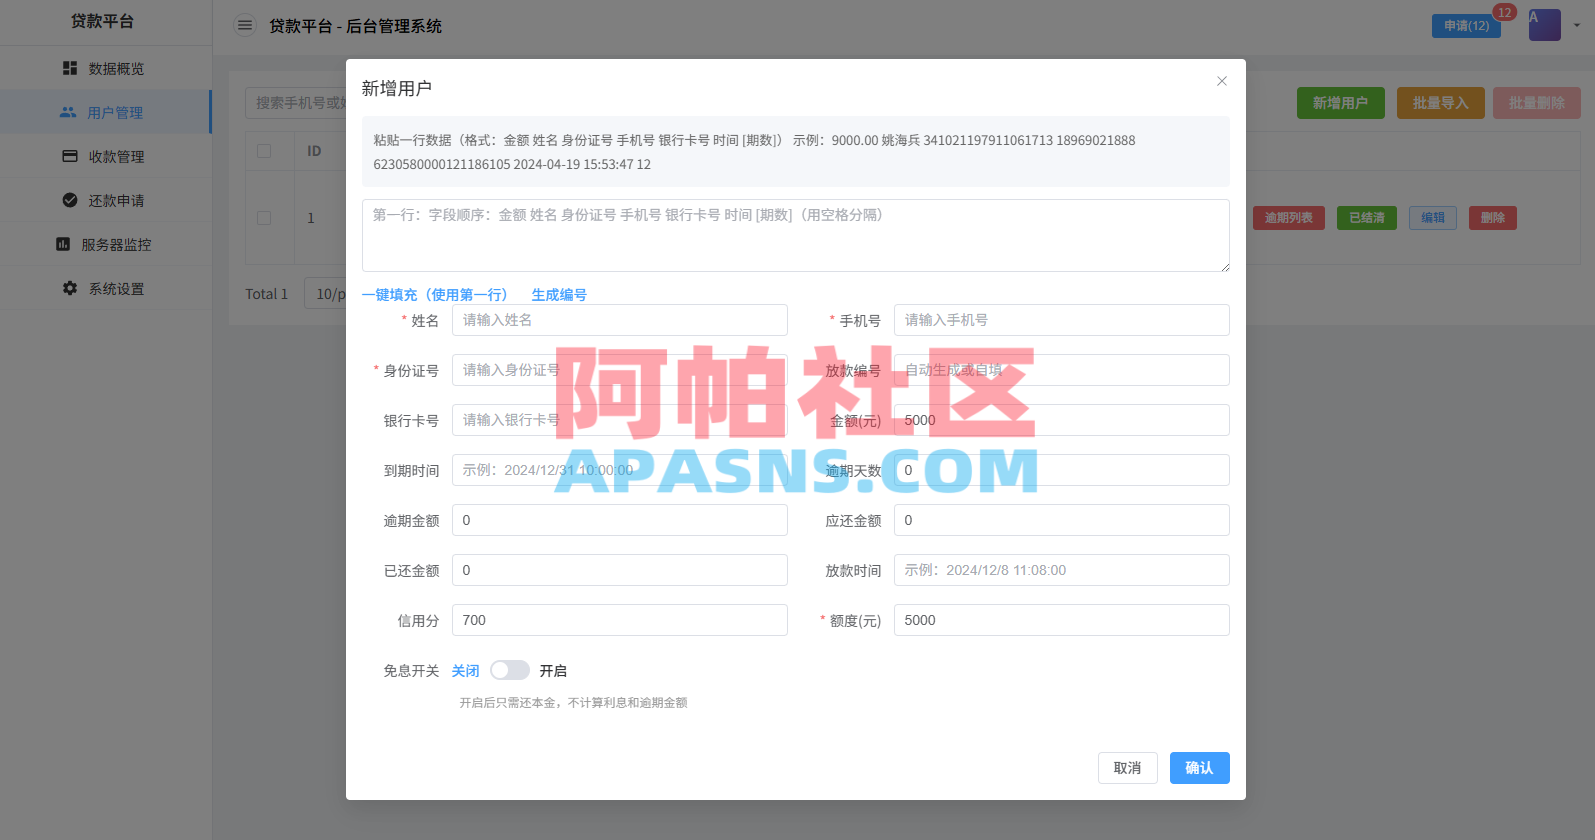Click the 批量导入 button
This screenshot has height=840, width=1595.
[1441, 103]
